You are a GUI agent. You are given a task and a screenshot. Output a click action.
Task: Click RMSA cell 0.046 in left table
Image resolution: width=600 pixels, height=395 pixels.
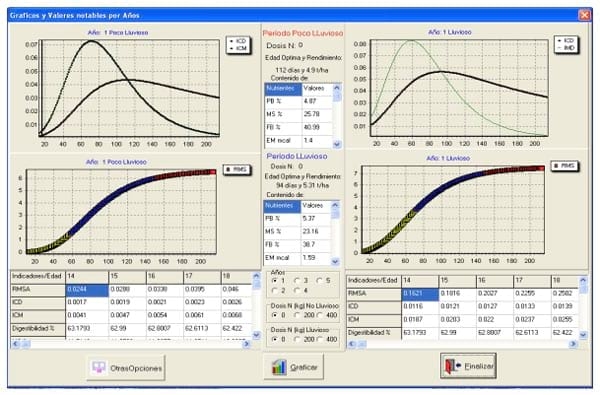(236, 290)
